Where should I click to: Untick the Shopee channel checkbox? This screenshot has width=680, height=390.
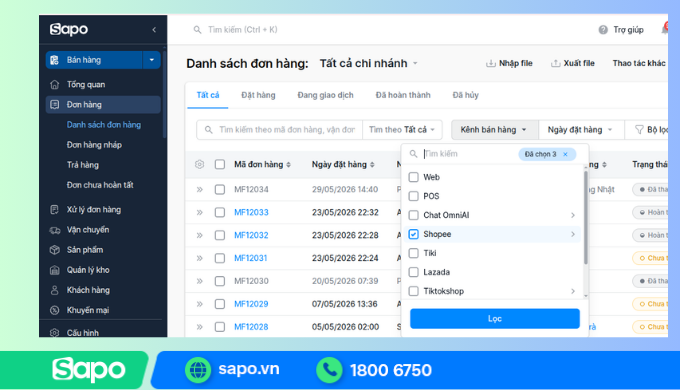click(x=414, y=234)
